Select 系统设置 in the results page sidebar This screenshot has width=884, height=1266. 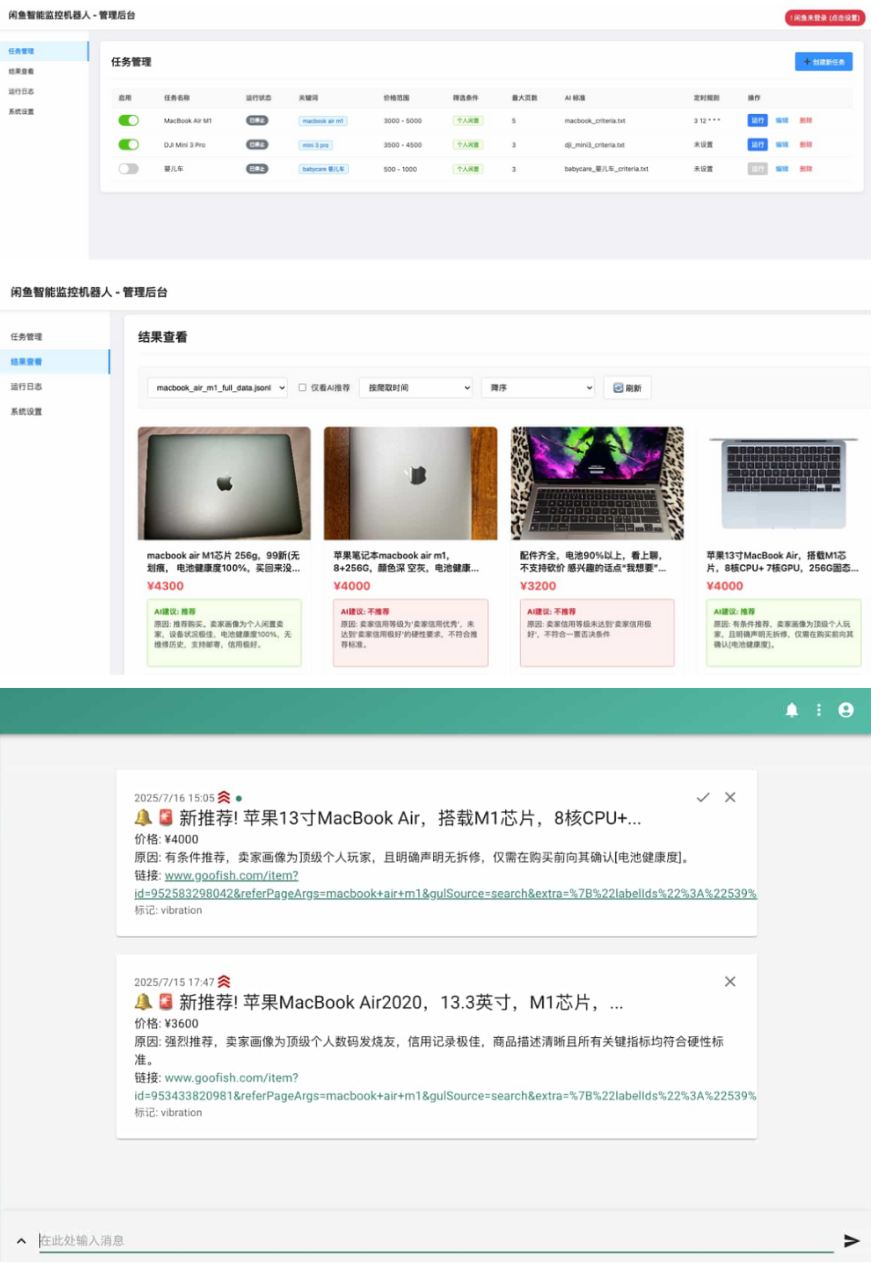55,412
